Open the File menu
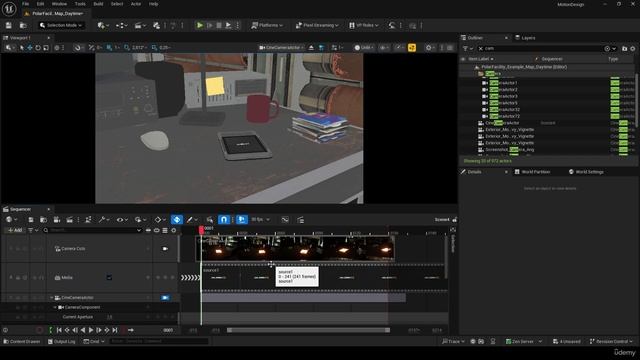640x360 pixels. 25,4
